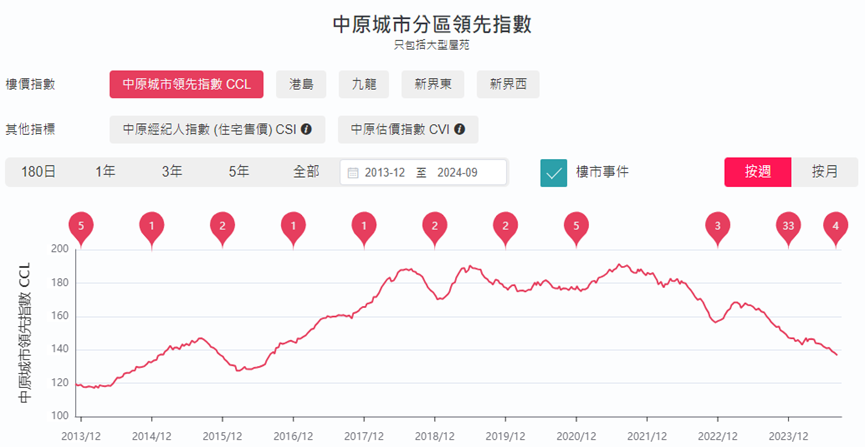
Task: Open event marker 4 at chart end
Action: (x=836, y=228)
